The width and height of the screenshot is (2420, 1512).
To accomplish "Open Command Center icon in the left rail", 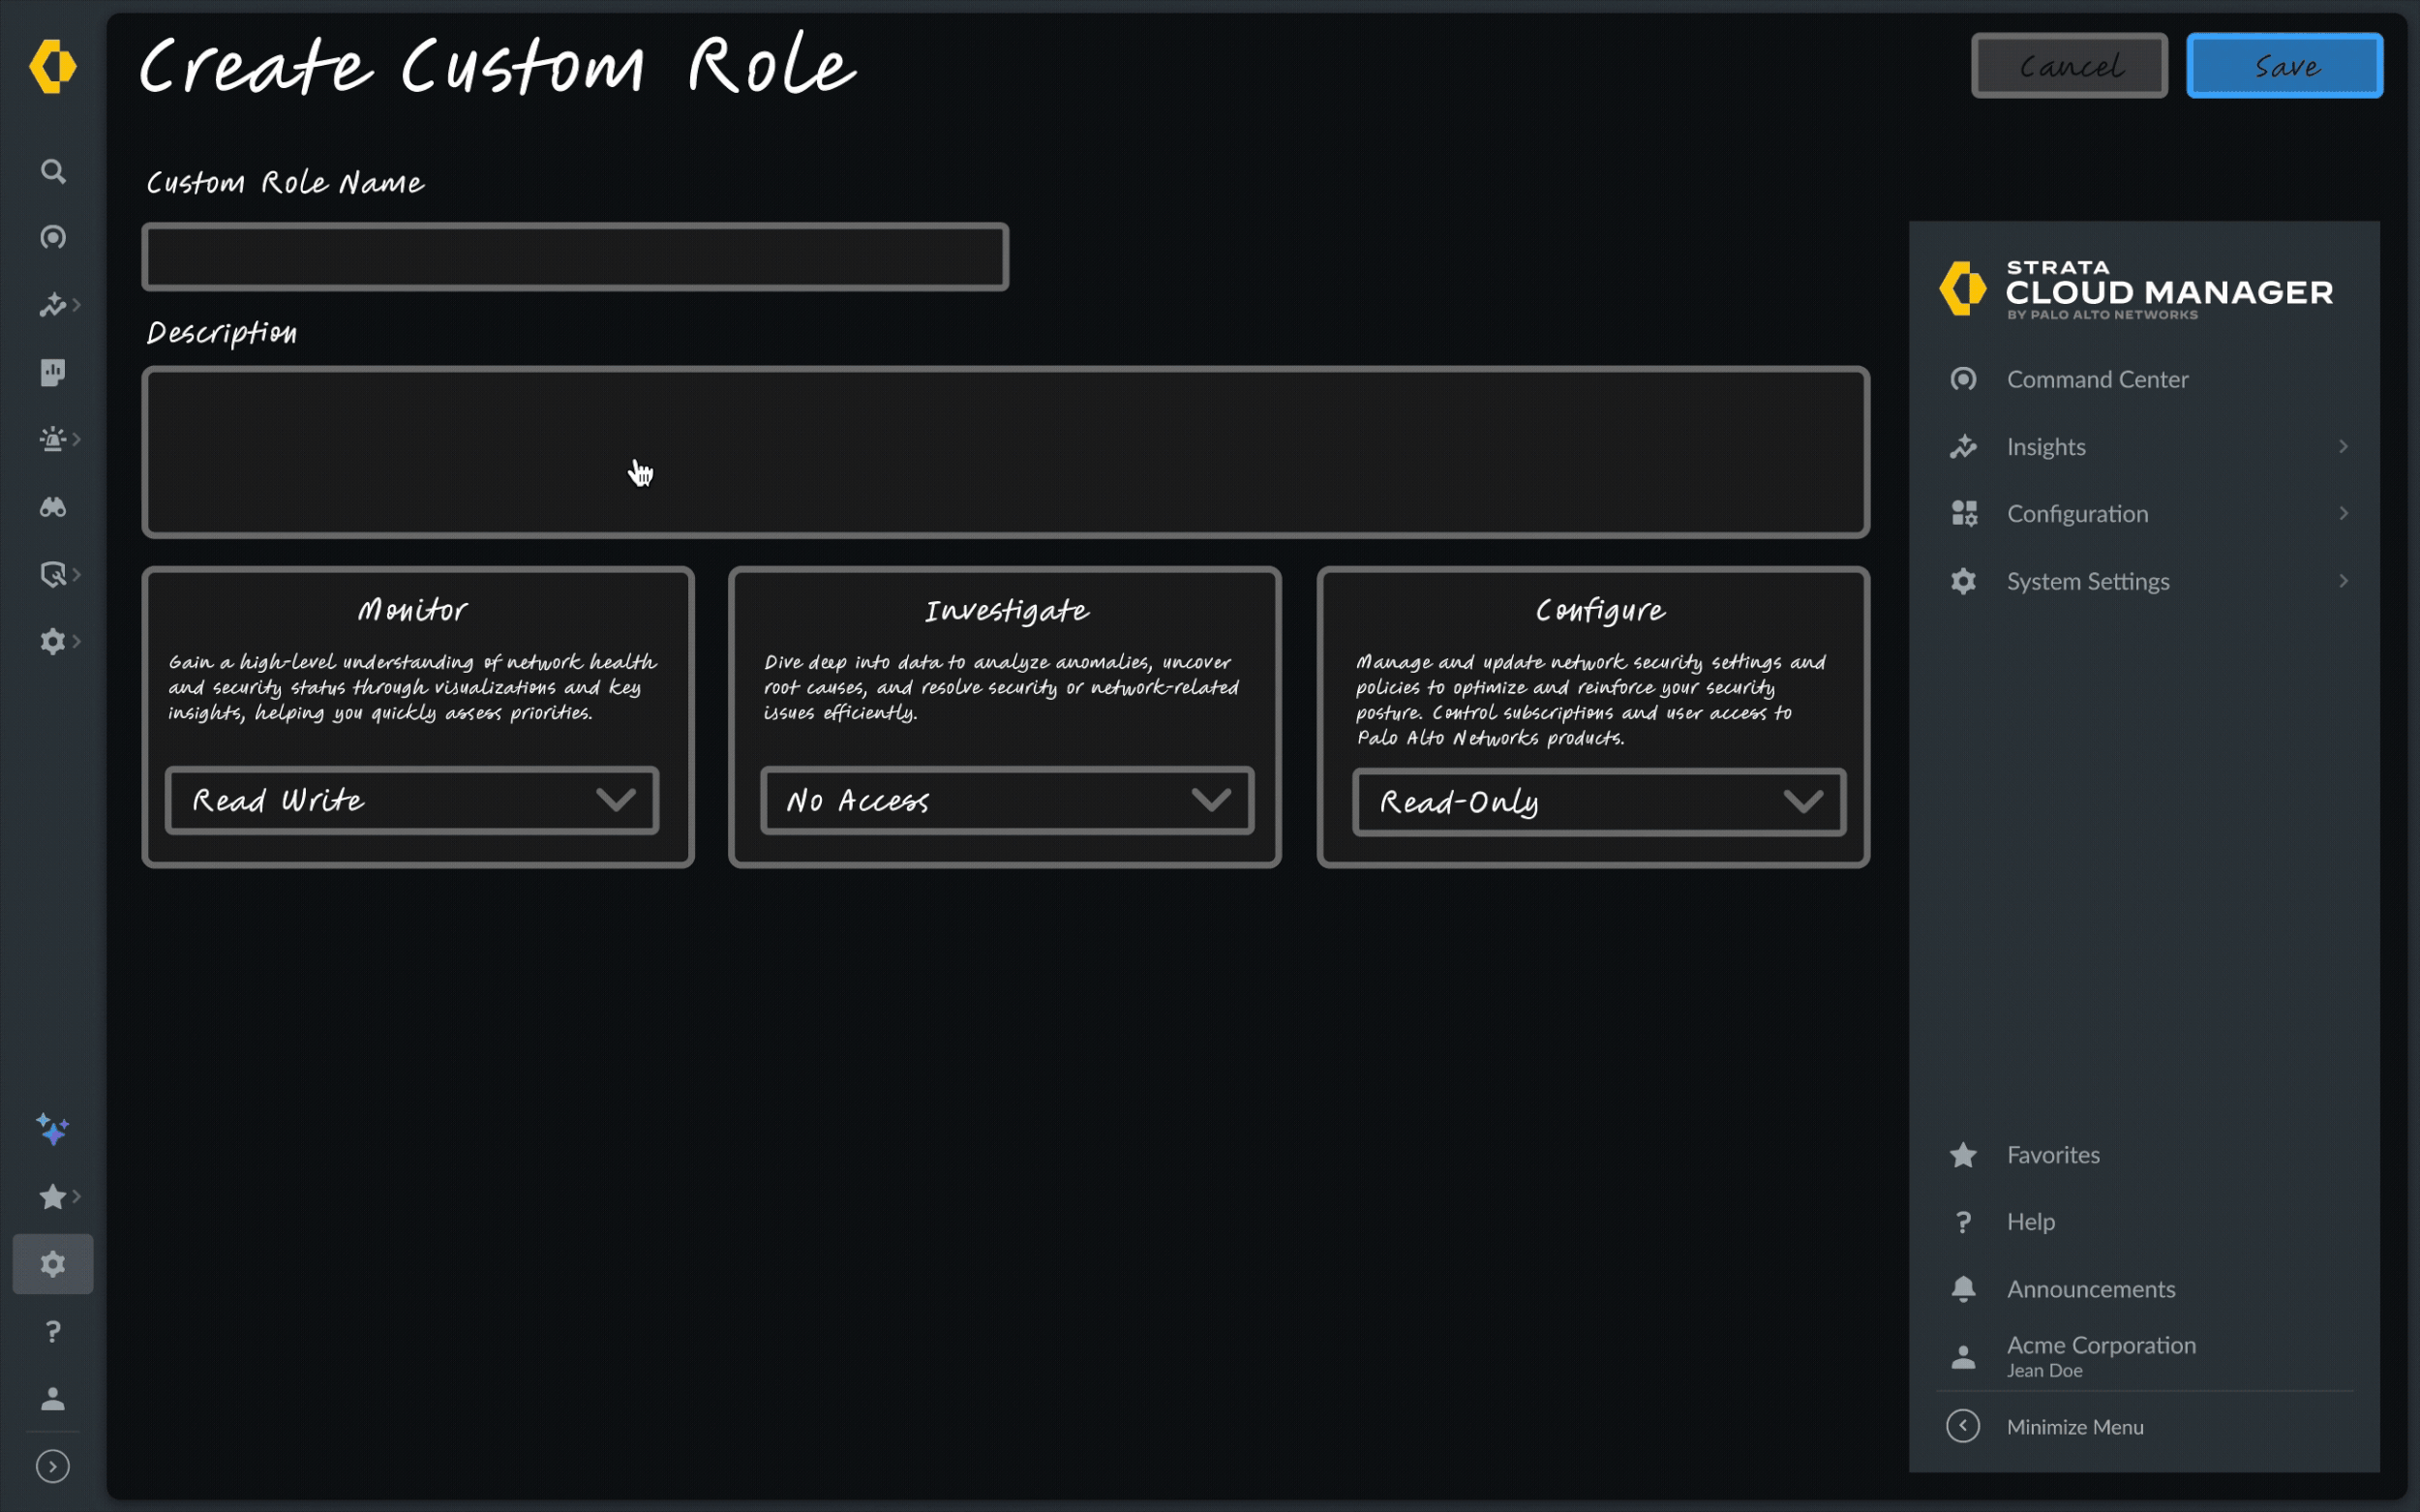I will click(53, 238).
